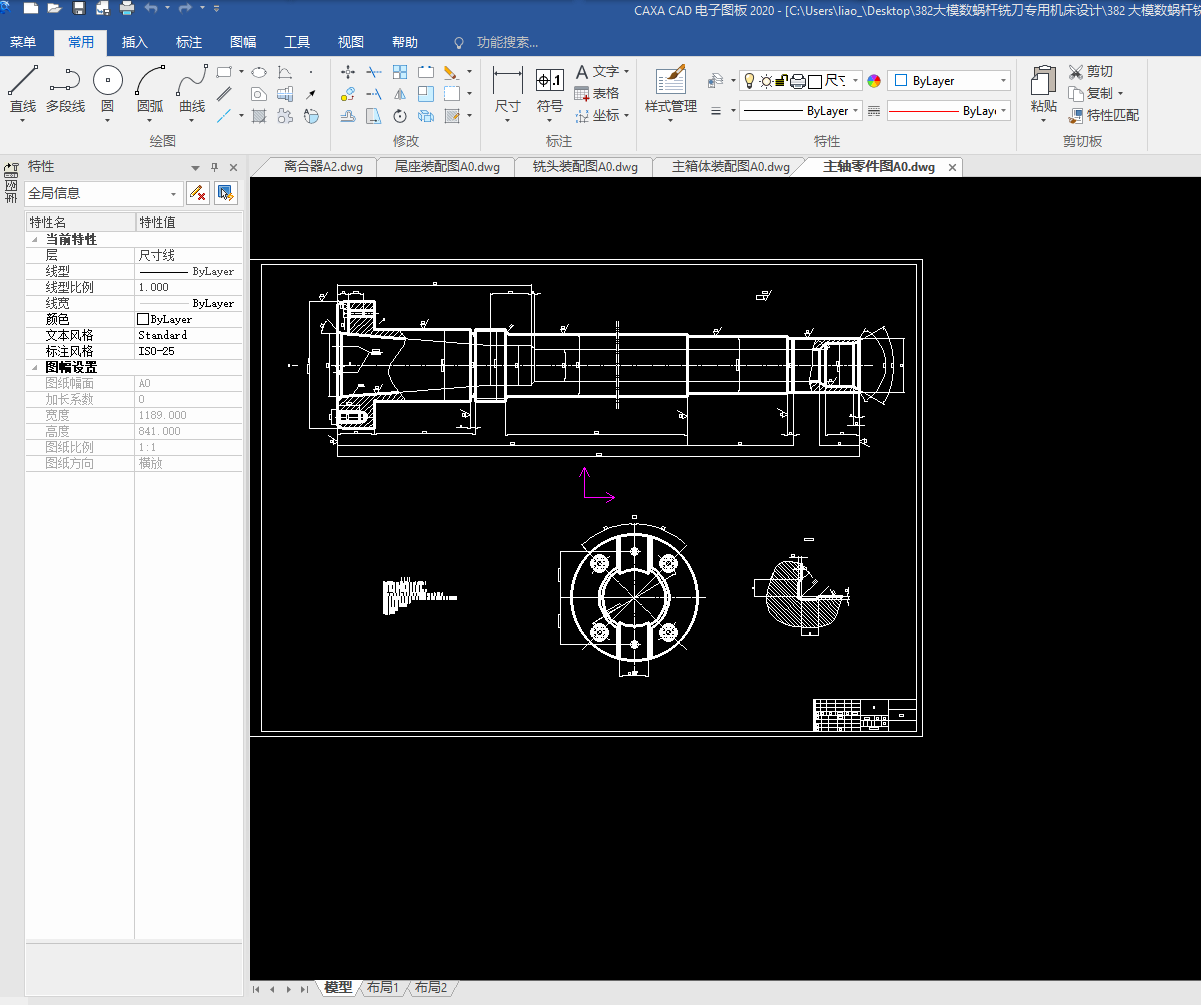
Task: Click the 功能搜索 search field
Action: (507, 42)
